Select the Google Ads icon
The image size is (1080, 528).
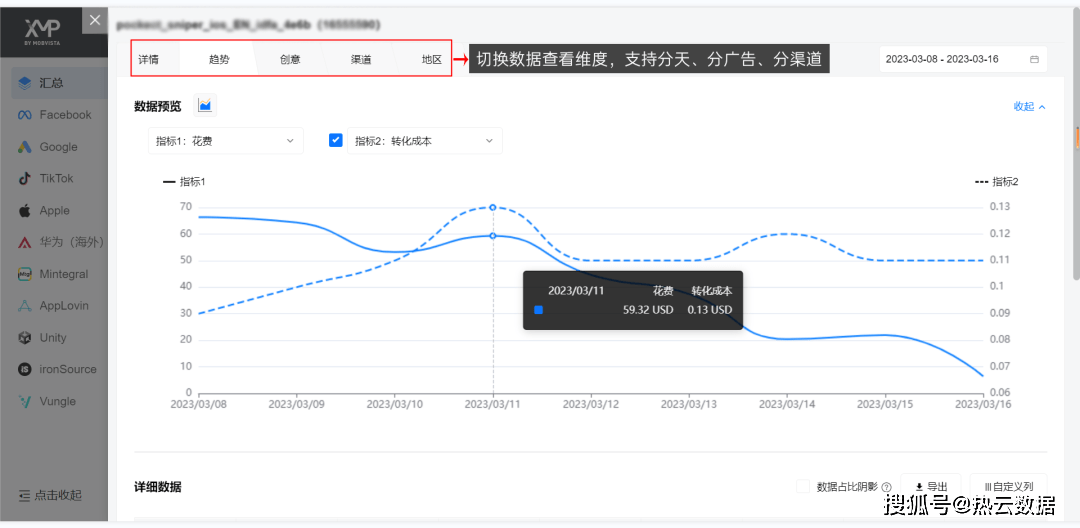(25, 147)
